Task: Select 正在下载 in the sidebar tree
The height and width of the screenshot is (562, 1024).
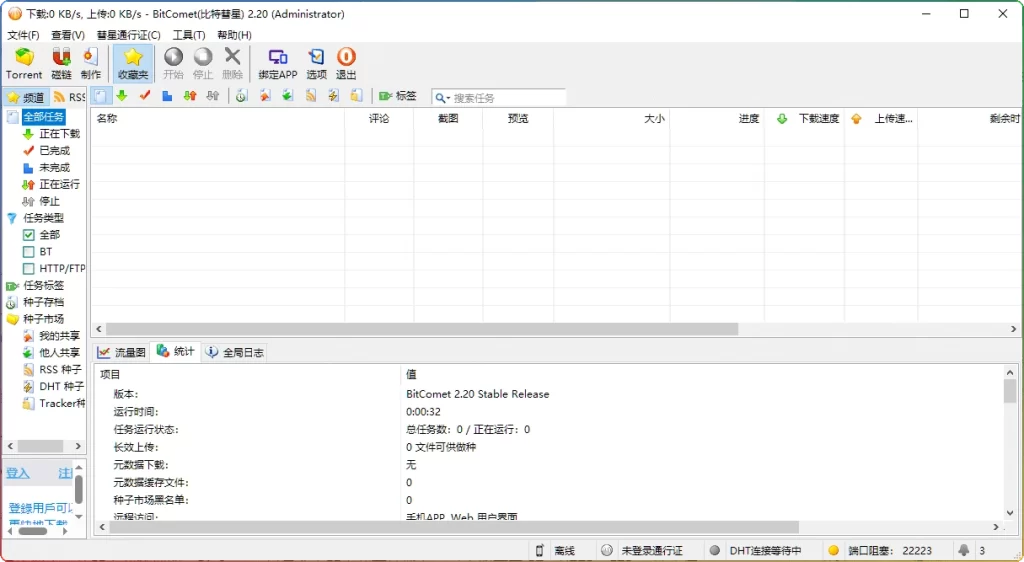Action: (59, 134)
